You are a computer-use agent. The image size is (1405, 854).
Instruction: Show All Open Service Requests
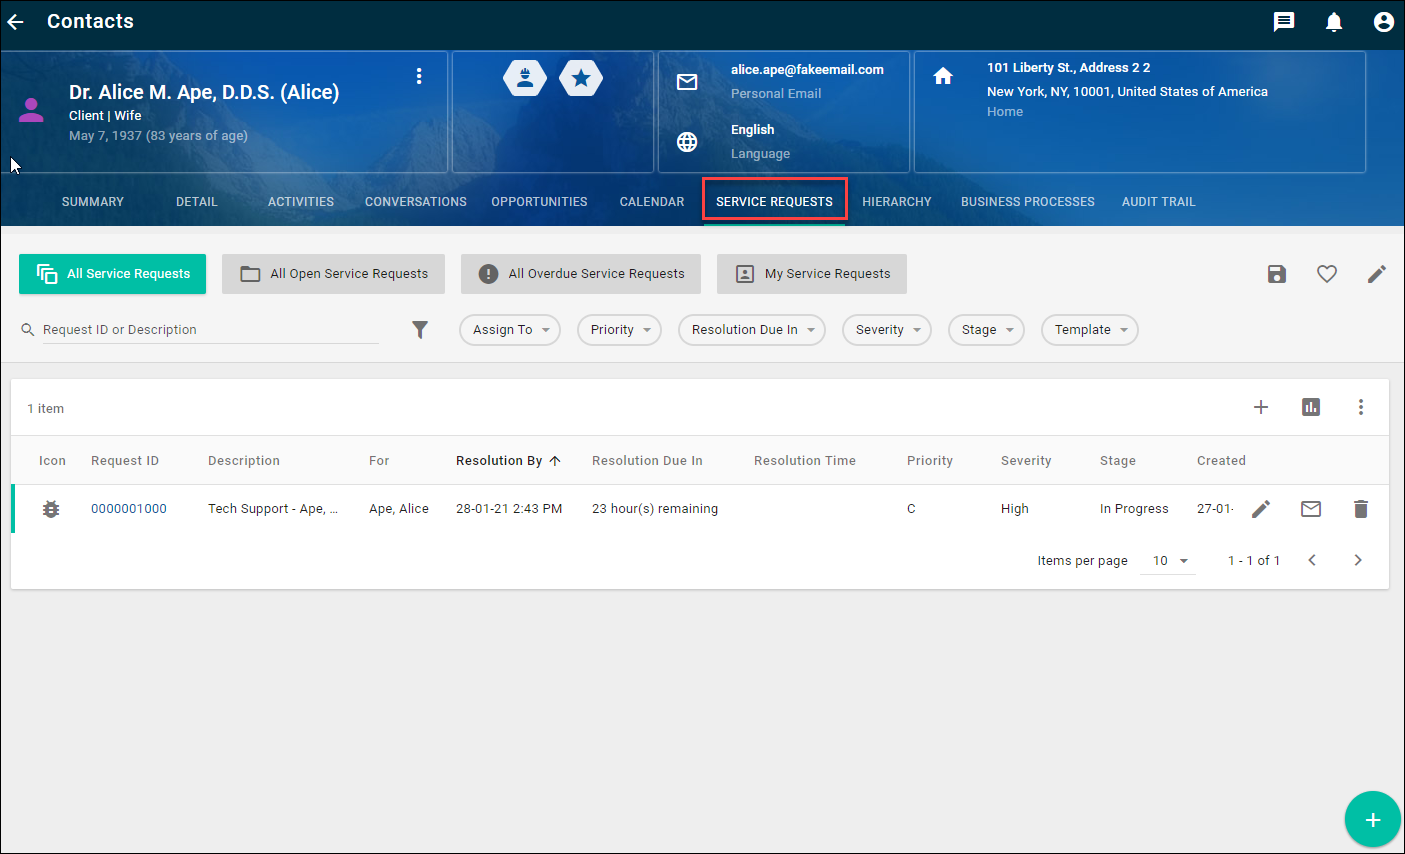pos(333,274)
